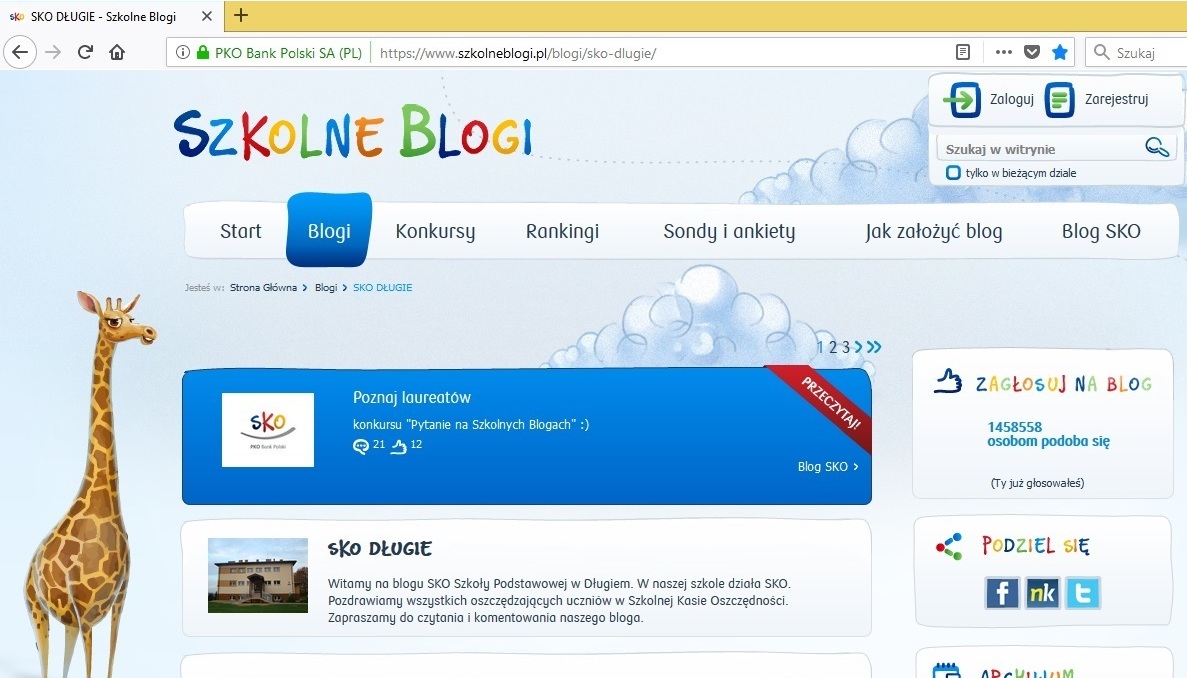The height and width of the screenshot is (678, 1187).
Task: Open the Konkursy menu item
Action: point(435,231)
